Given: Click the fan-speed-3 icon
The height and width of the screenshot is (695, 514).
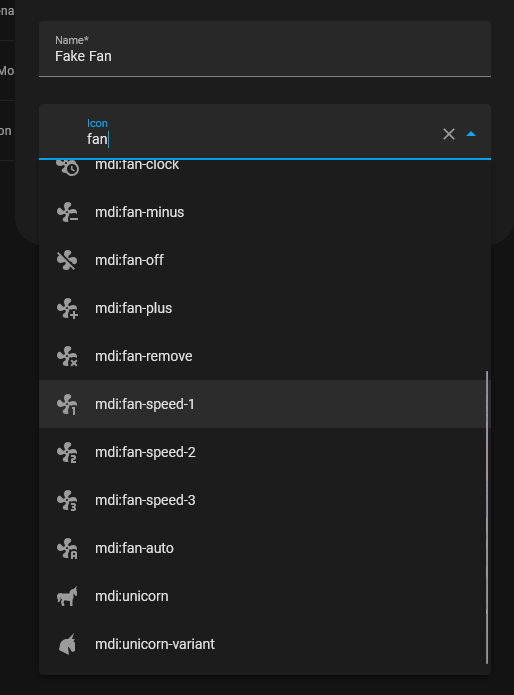Looking at the screenshot, I should [x=67, y=500].
